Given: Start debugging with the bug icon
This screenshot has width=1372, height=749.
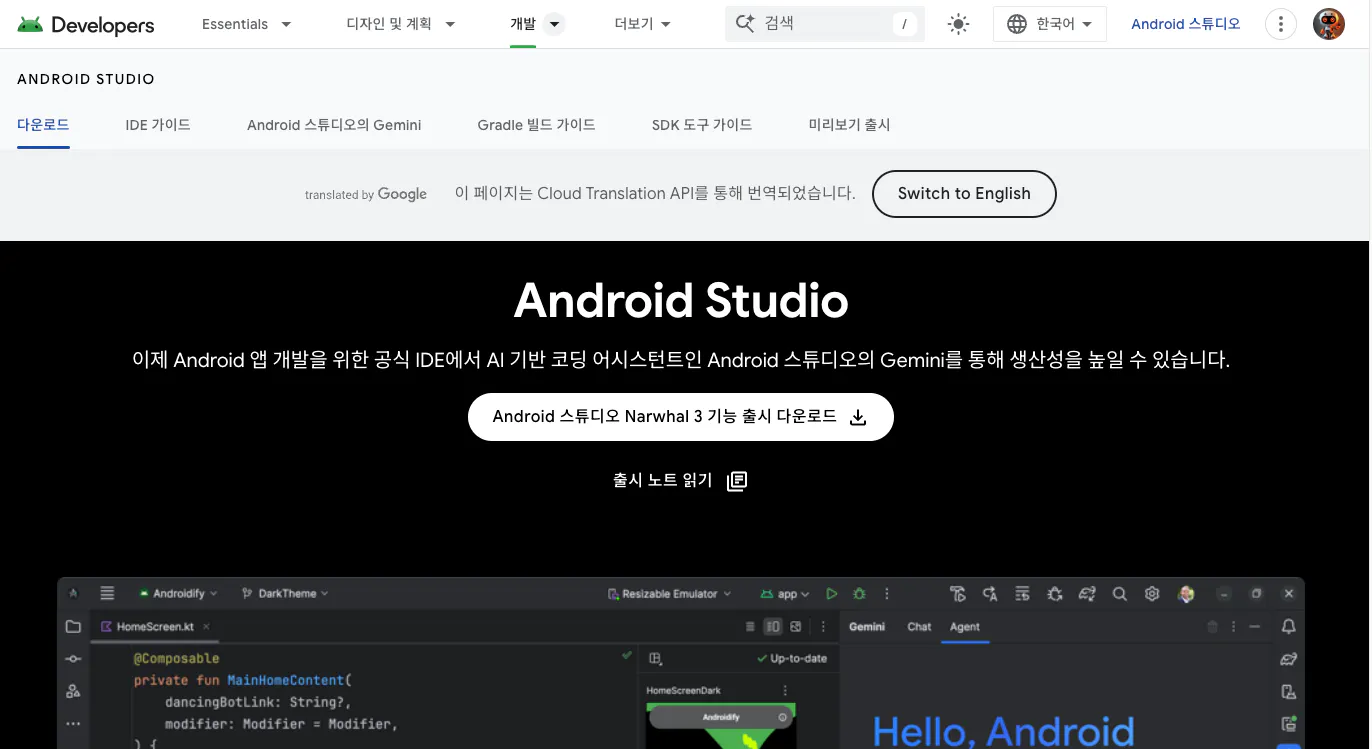Looking at the screenshot, I should click(x=857, y=594).
